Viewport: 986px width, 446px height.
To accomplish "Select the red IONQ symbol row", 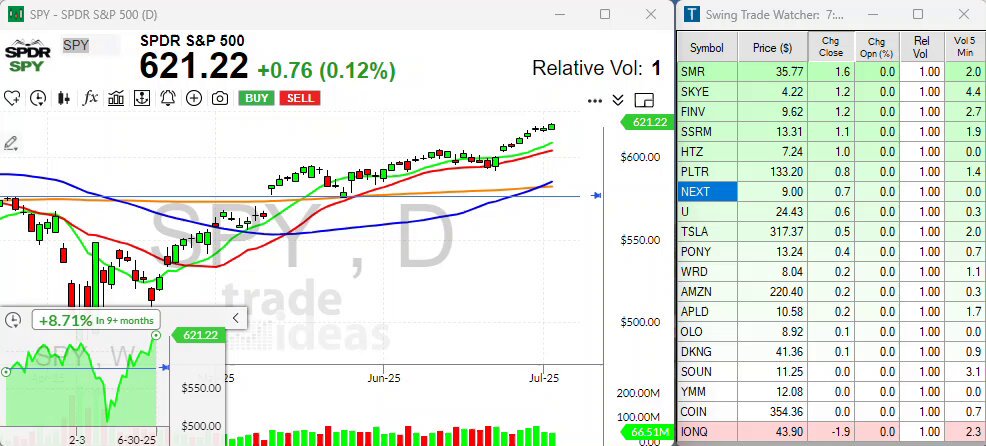I will tap(707, 432).
